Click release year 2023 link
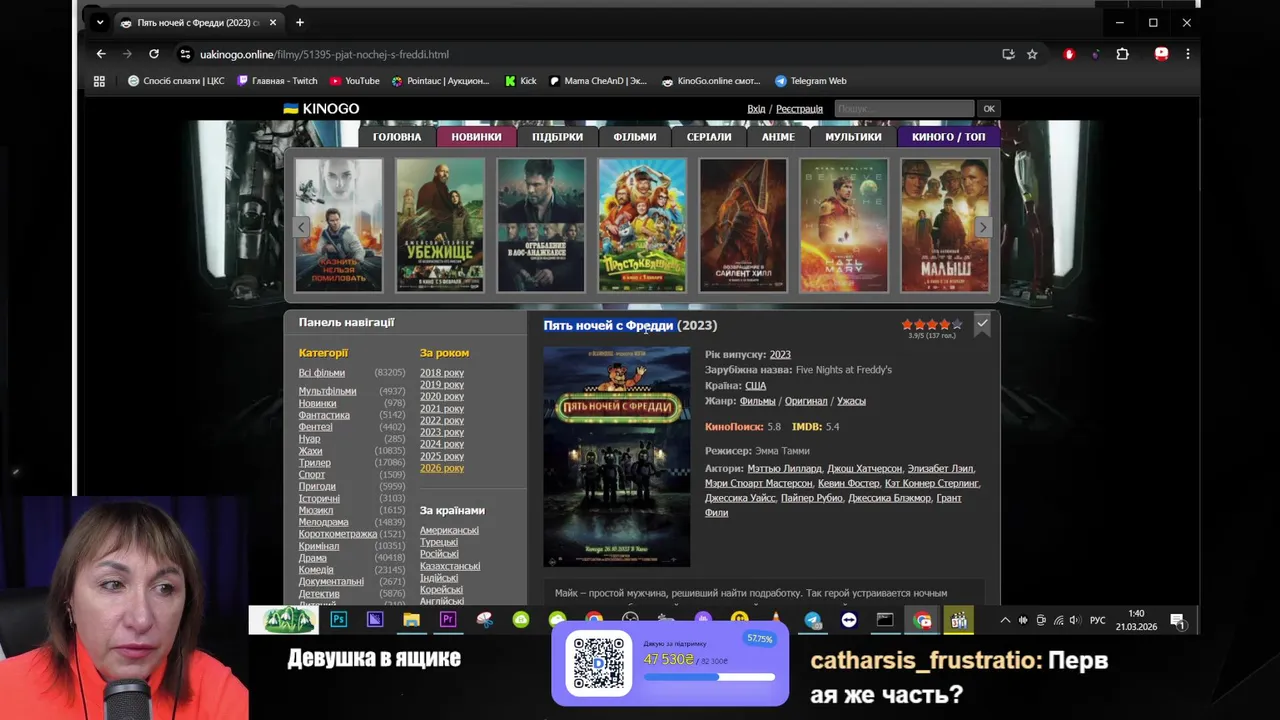The width and height of the screenshot is (1280, 720). tap(780, 354)
